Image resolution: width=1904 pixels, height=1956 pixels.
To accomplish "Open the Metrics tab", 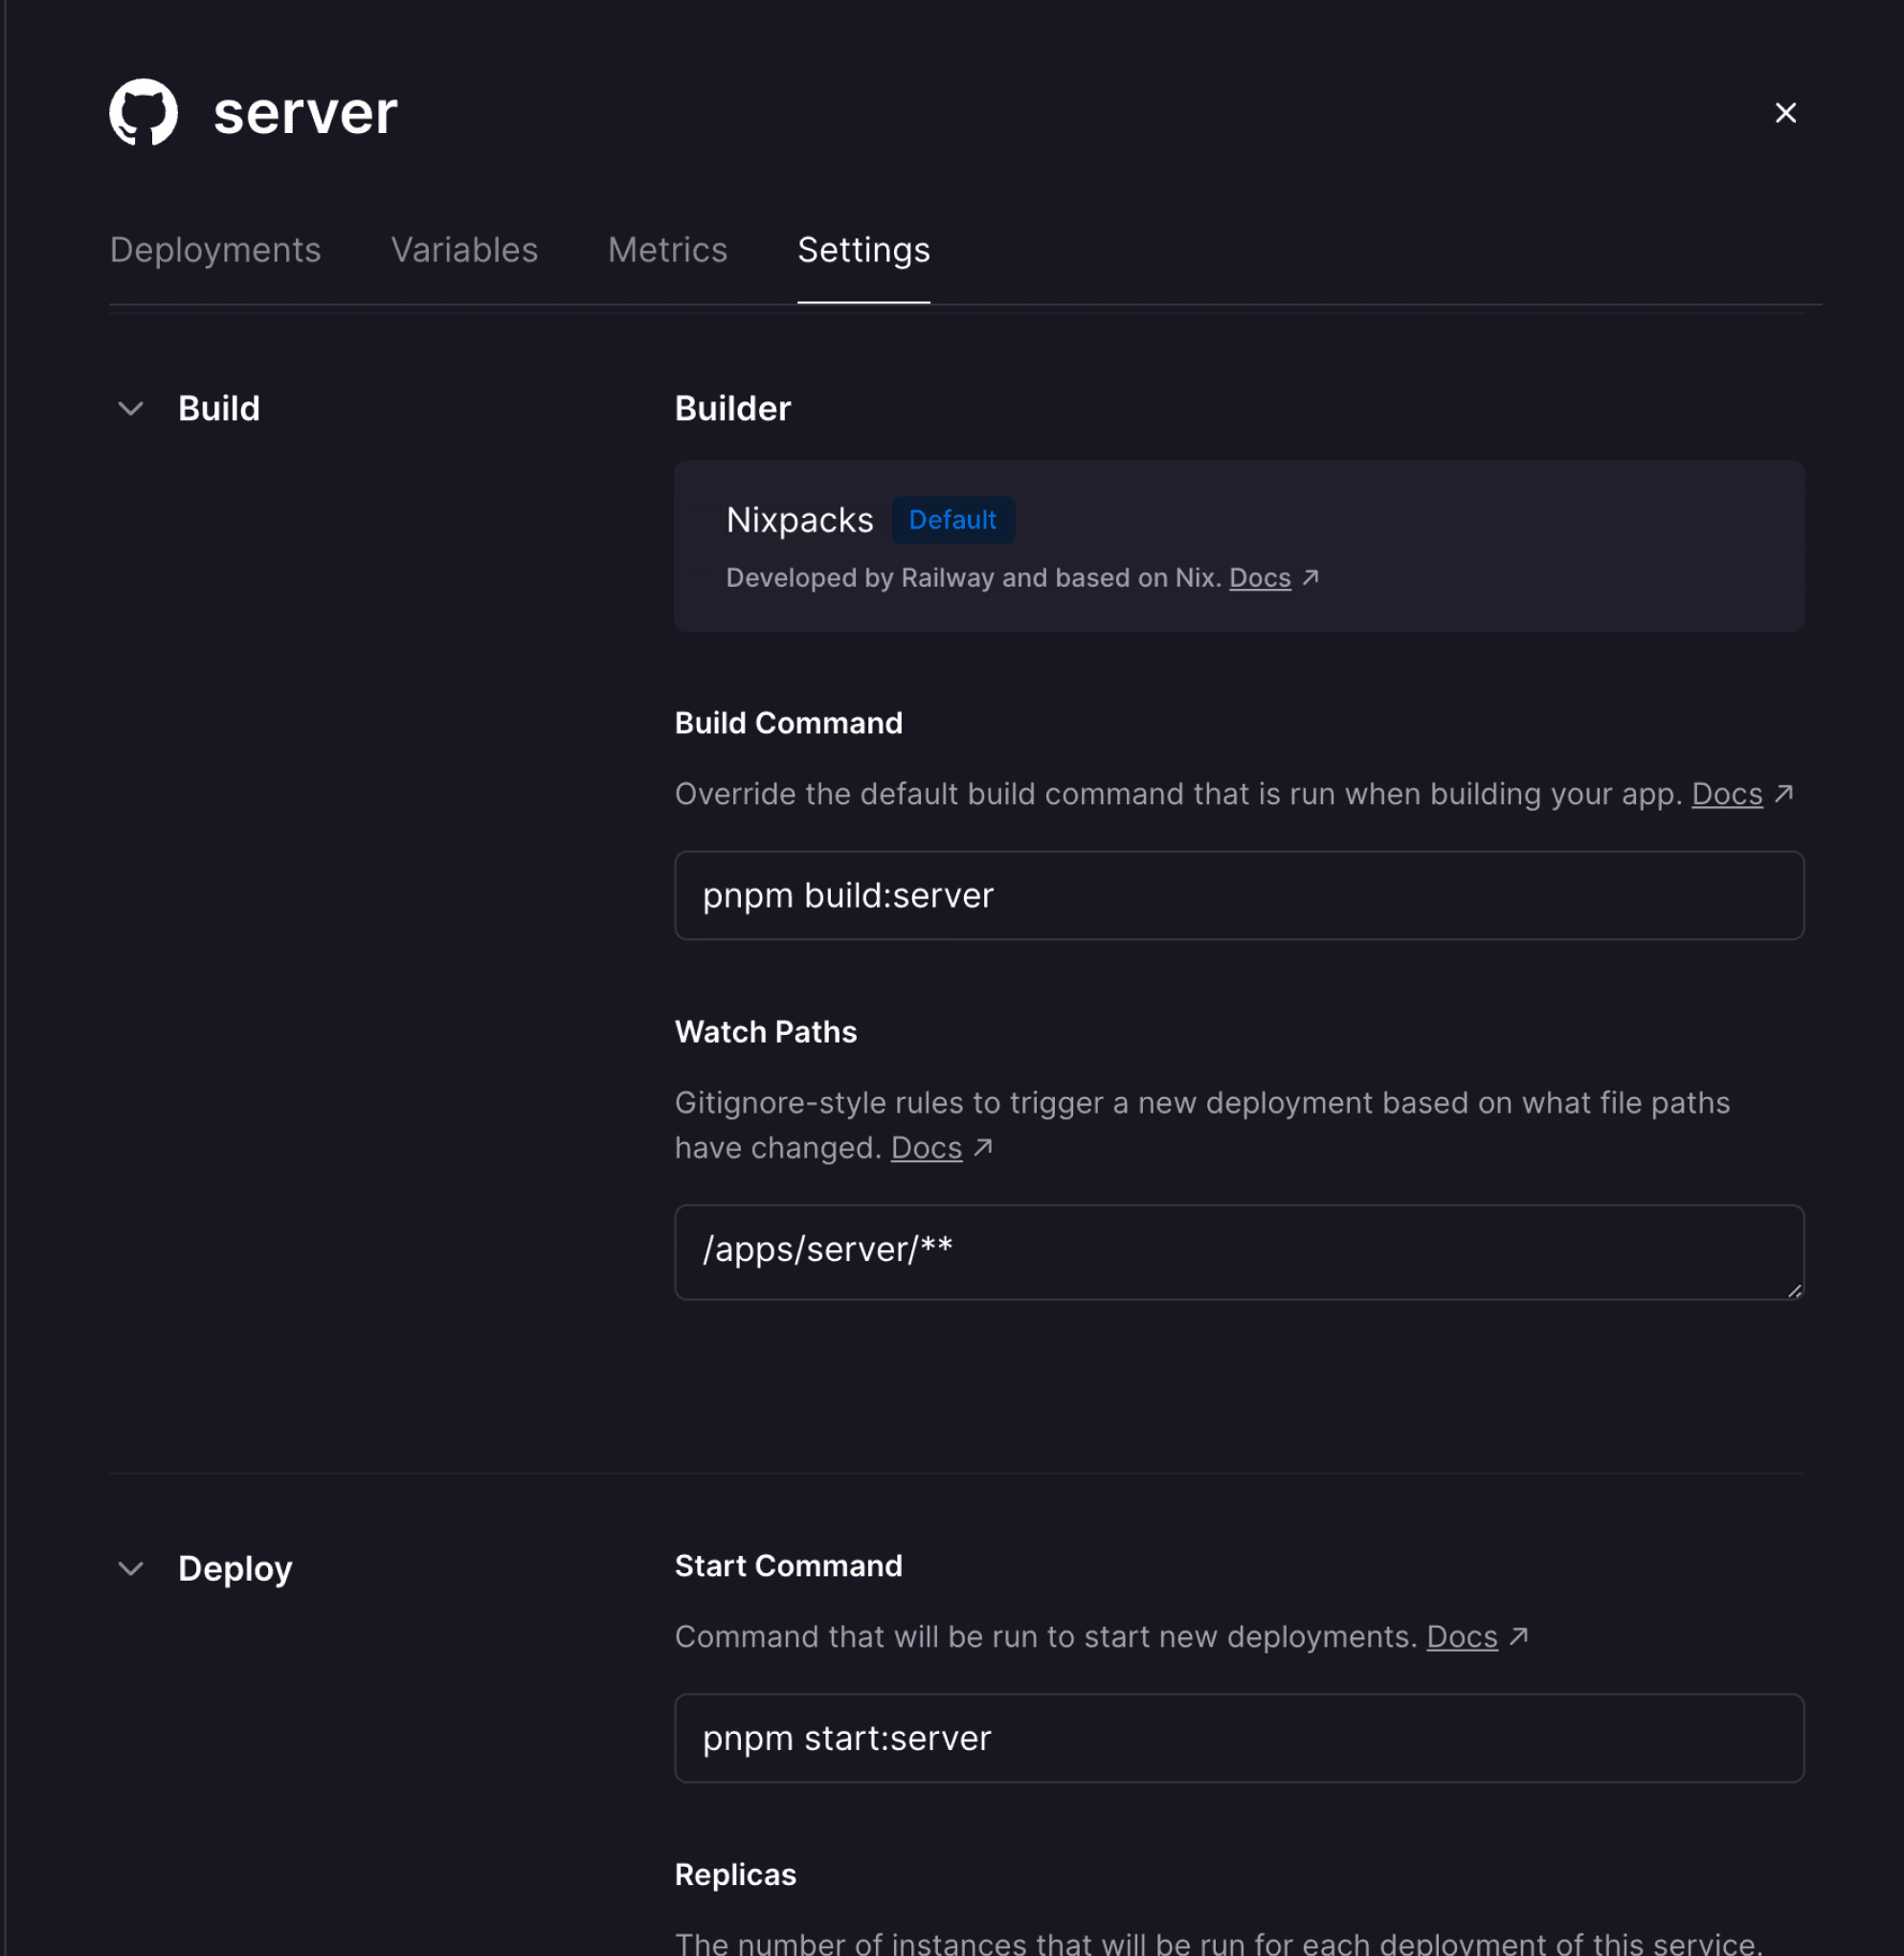I will point(667,250).
